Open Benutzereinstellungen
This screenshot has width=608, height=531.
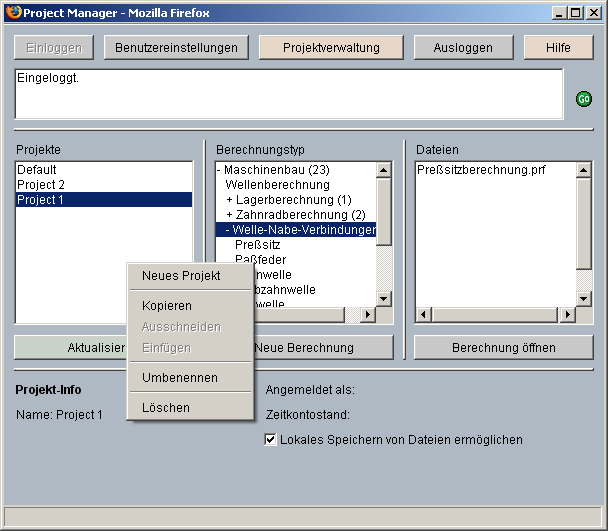point(177,48)
